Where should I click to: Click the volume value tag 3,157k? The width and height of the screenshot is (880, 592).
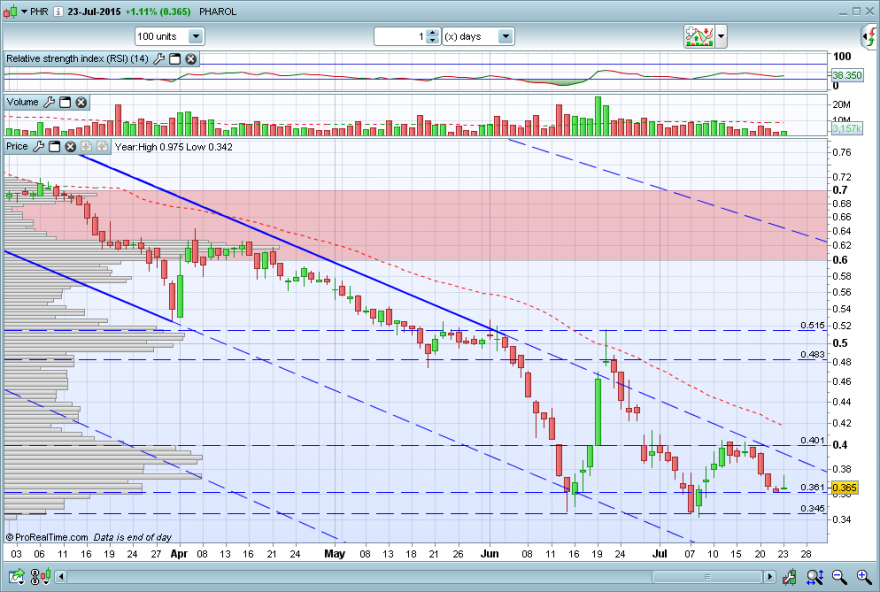[847, 129]
